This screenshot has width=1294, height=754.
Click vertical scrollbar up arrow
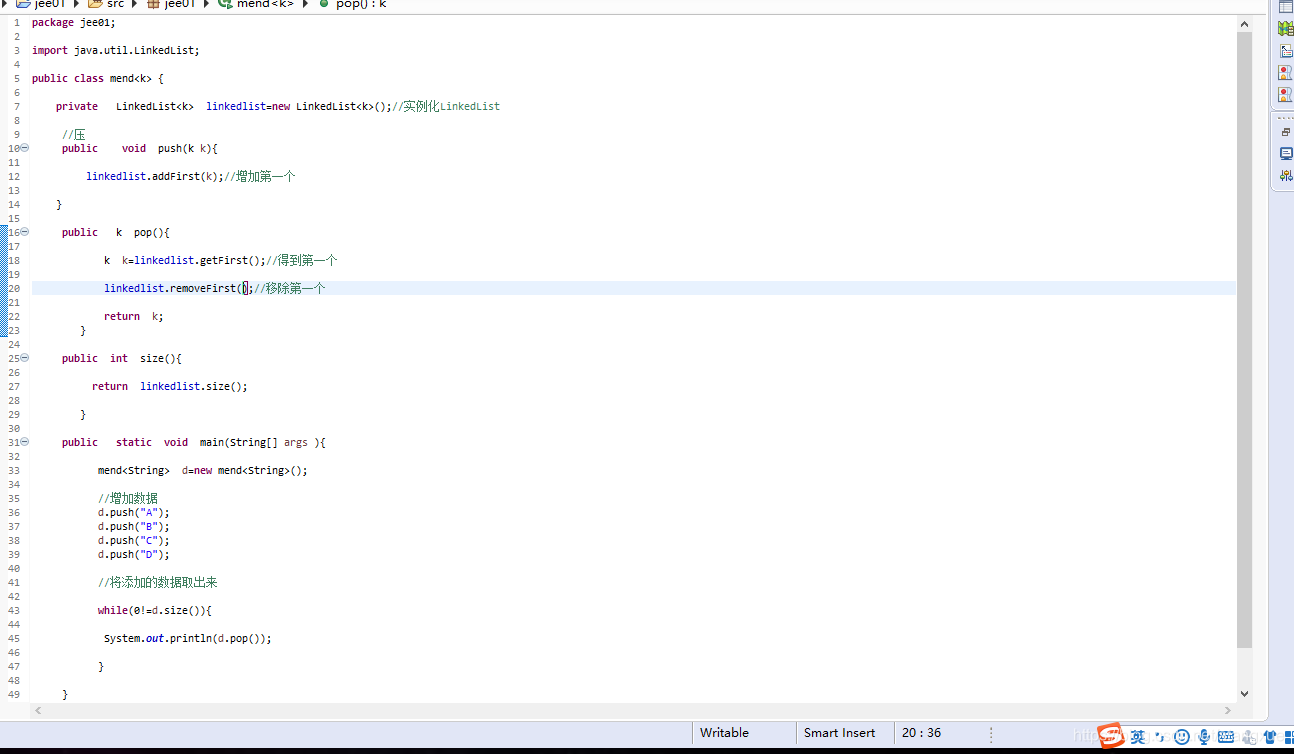1245,23
